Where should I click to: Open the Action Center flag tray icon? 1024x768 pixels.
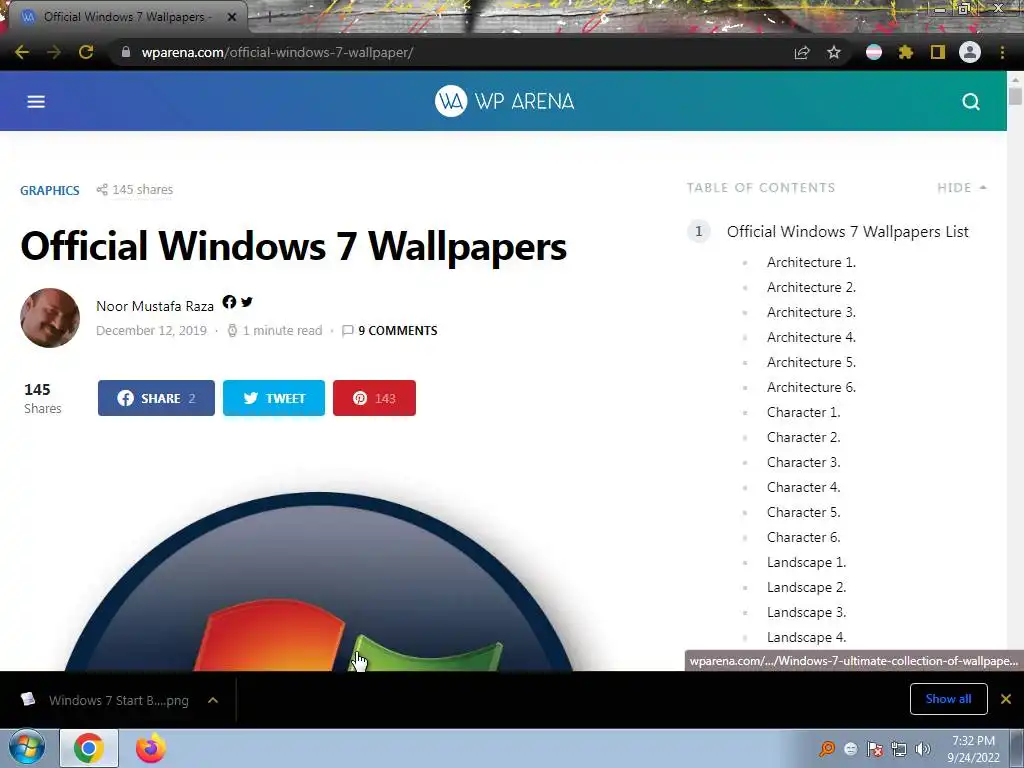(x=875, y=749)
